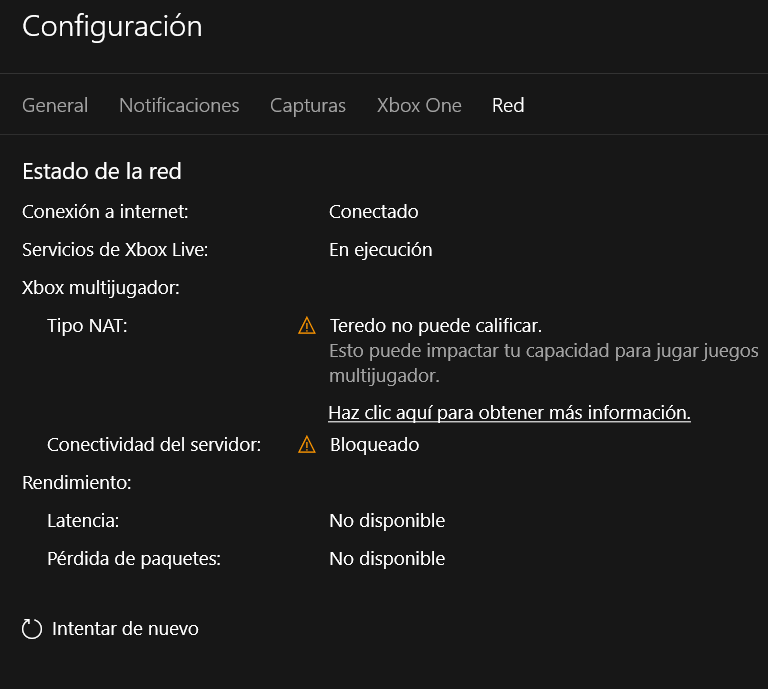The width and height of the screenshot is (768, 689).
Task: Click the Configuración page title
Action: point(112,27)
